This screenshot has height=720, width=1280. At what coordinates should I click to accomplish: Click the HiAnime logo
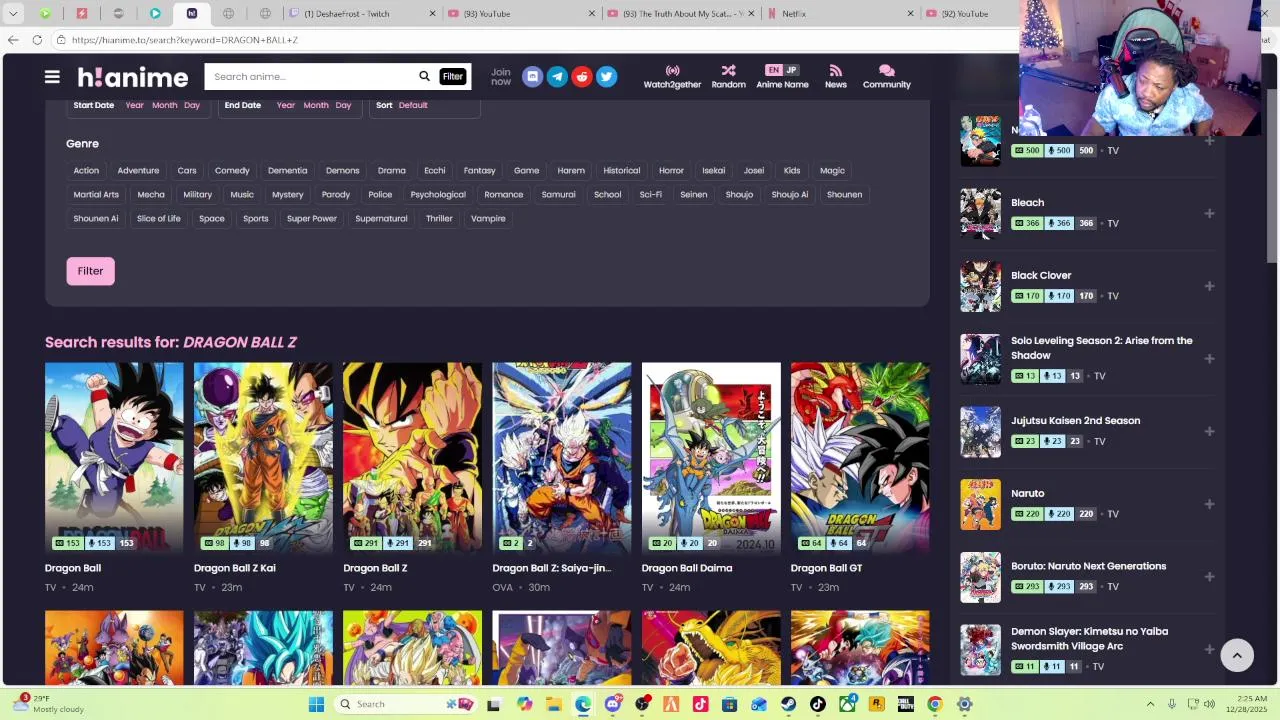133,77
